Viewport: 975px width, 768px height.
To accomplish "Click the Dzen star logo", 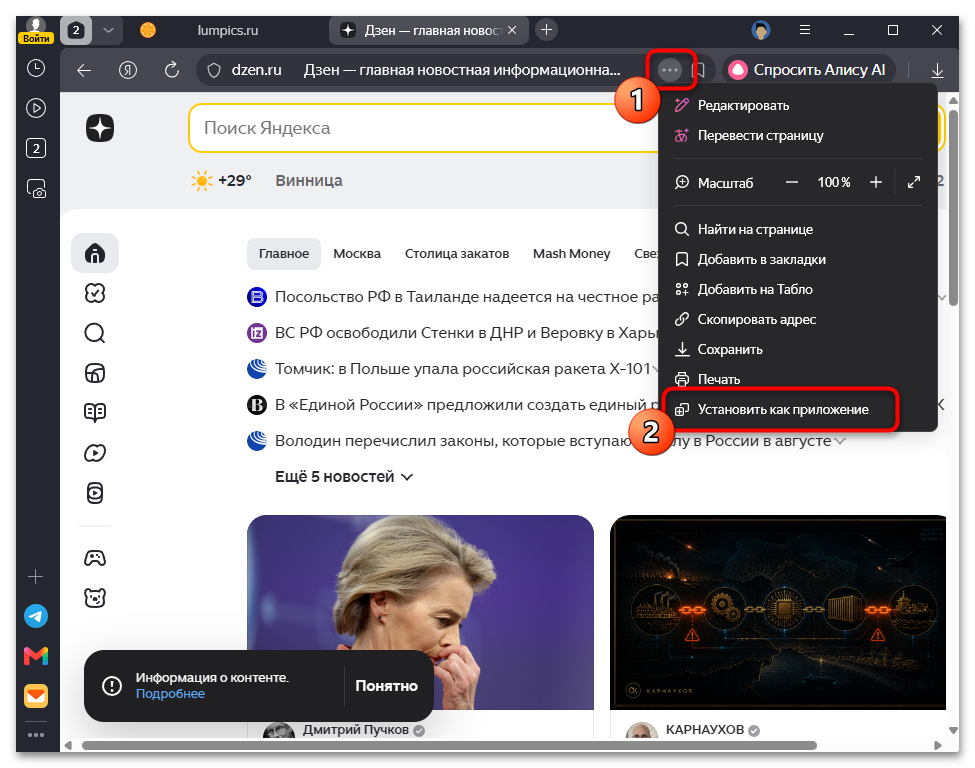I will [100, 128].
